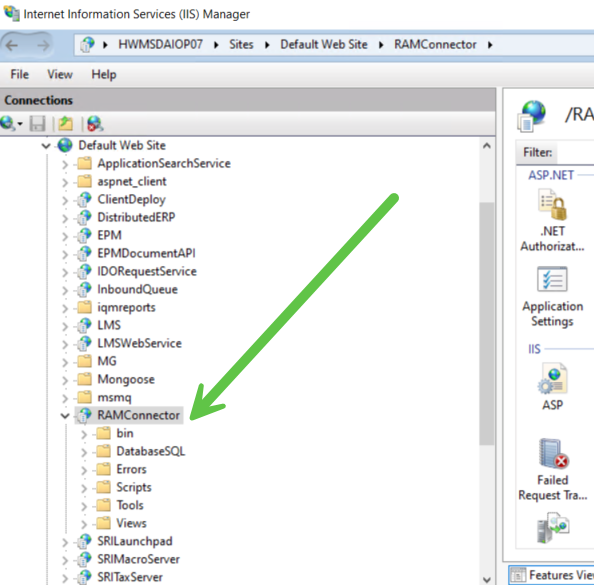Open dropdown arrow after RAMConnector in breadcrumb
The width and height of the screenshot is (594, 585).
(x=490, y=45)
